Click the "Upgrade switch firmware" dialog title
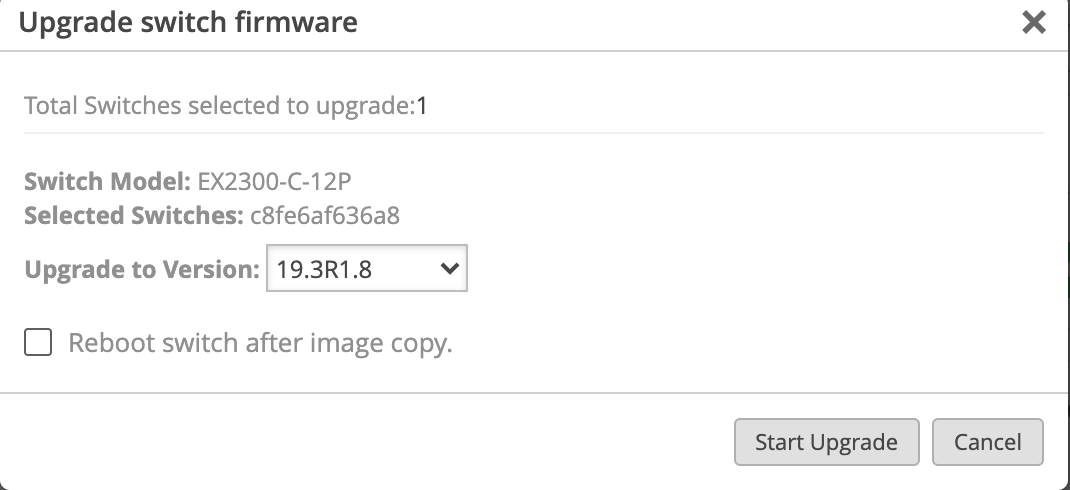1070x490 pixels. [188, 22]
